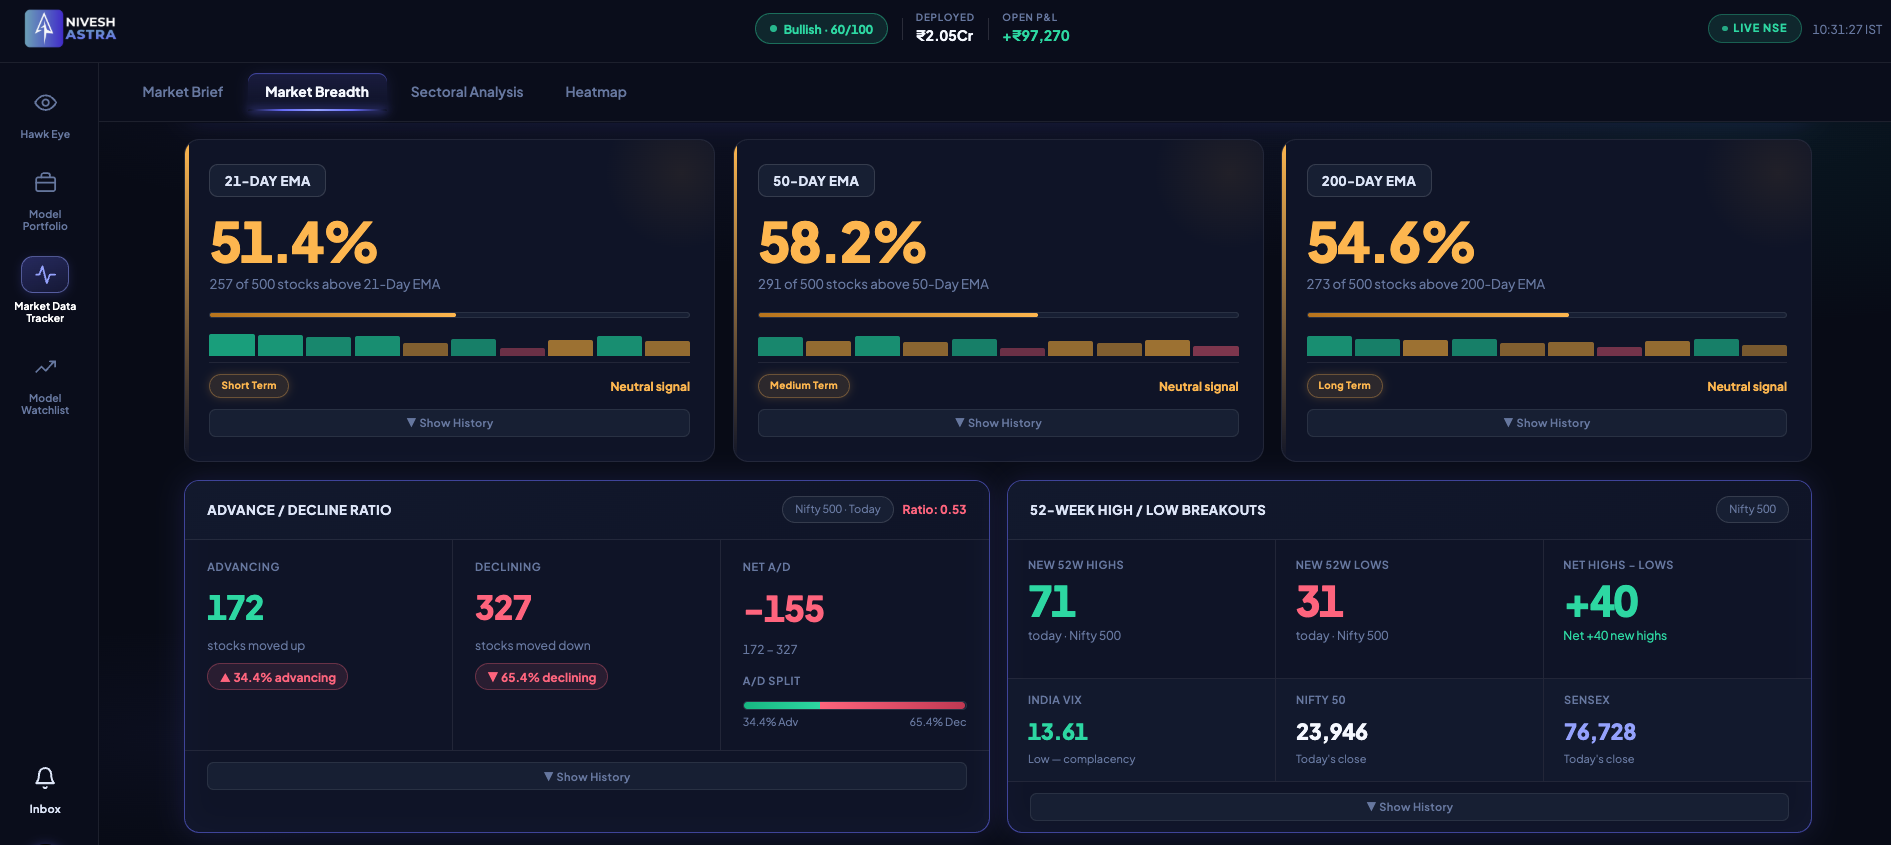The image size is (1891, 845).
Task: Click declining count 327
Action: 503,608
